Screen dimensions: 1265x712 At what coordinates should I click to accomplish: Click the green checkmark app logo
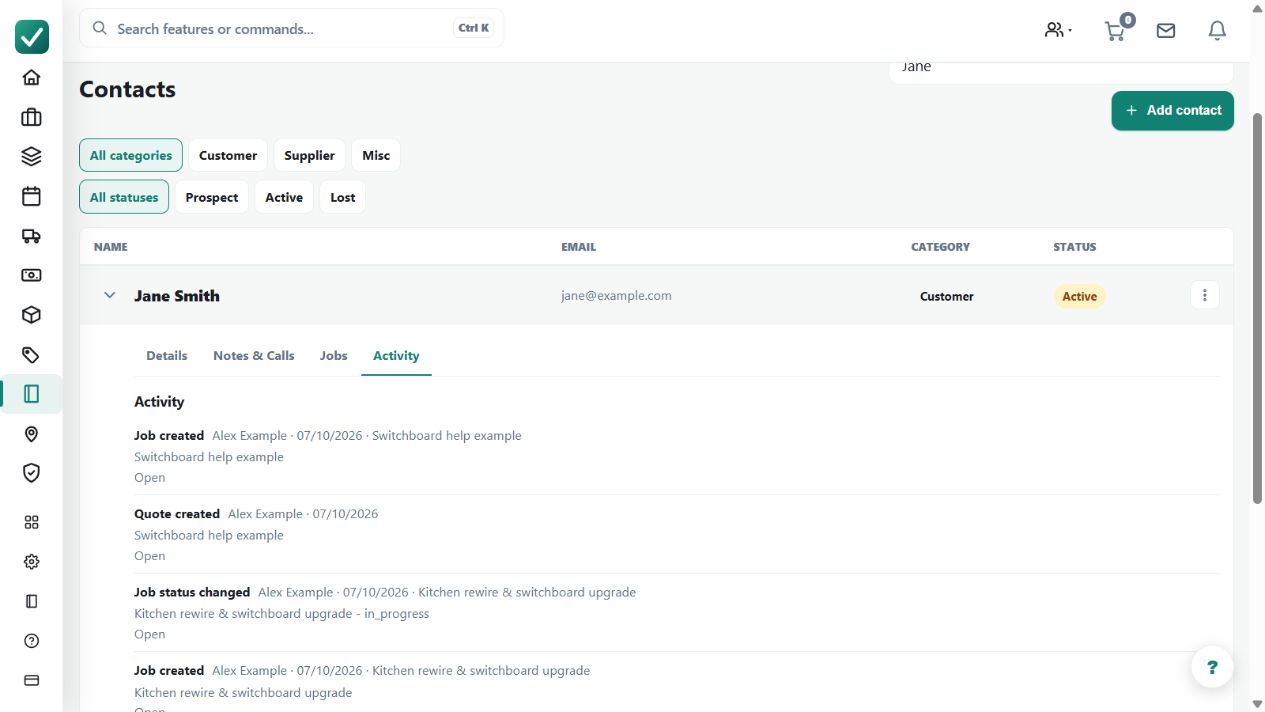32,37
